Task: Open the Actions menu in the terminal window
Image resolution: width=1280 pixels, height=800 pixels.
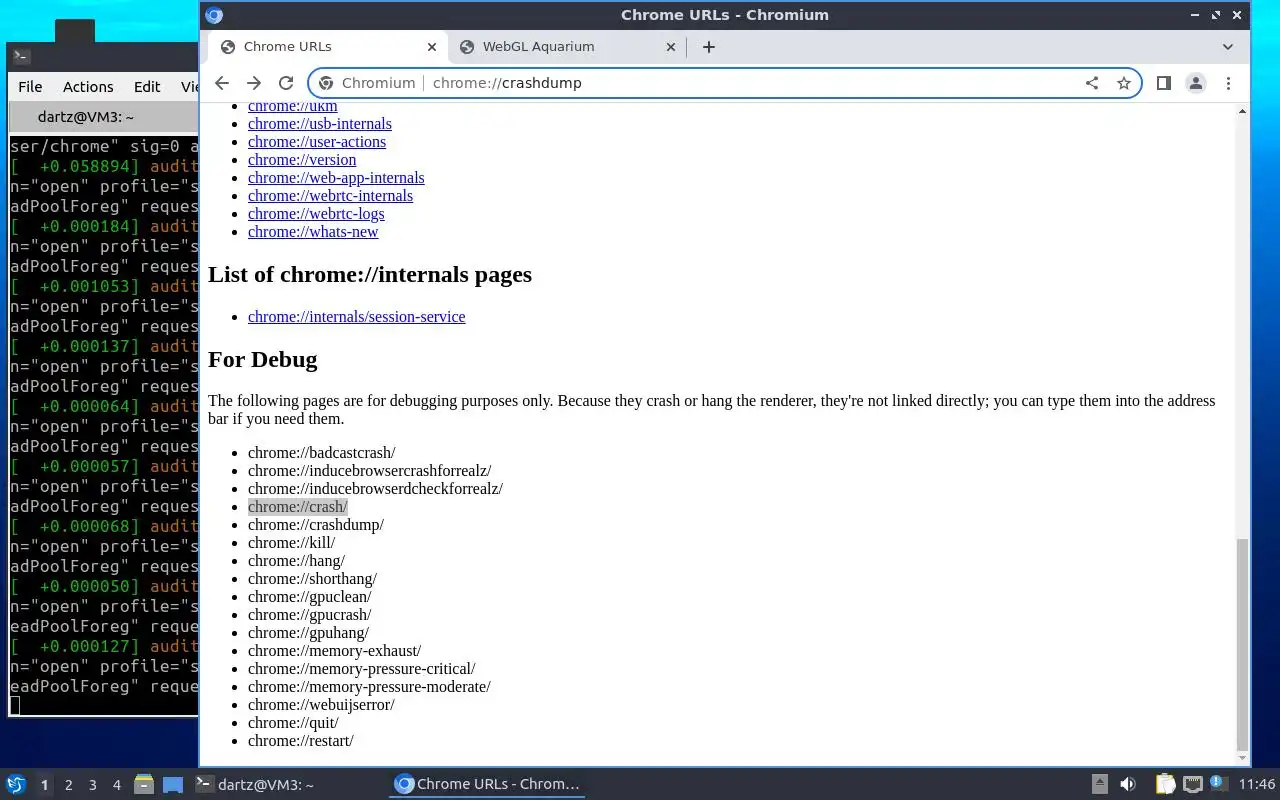Action: click(88, 87)
